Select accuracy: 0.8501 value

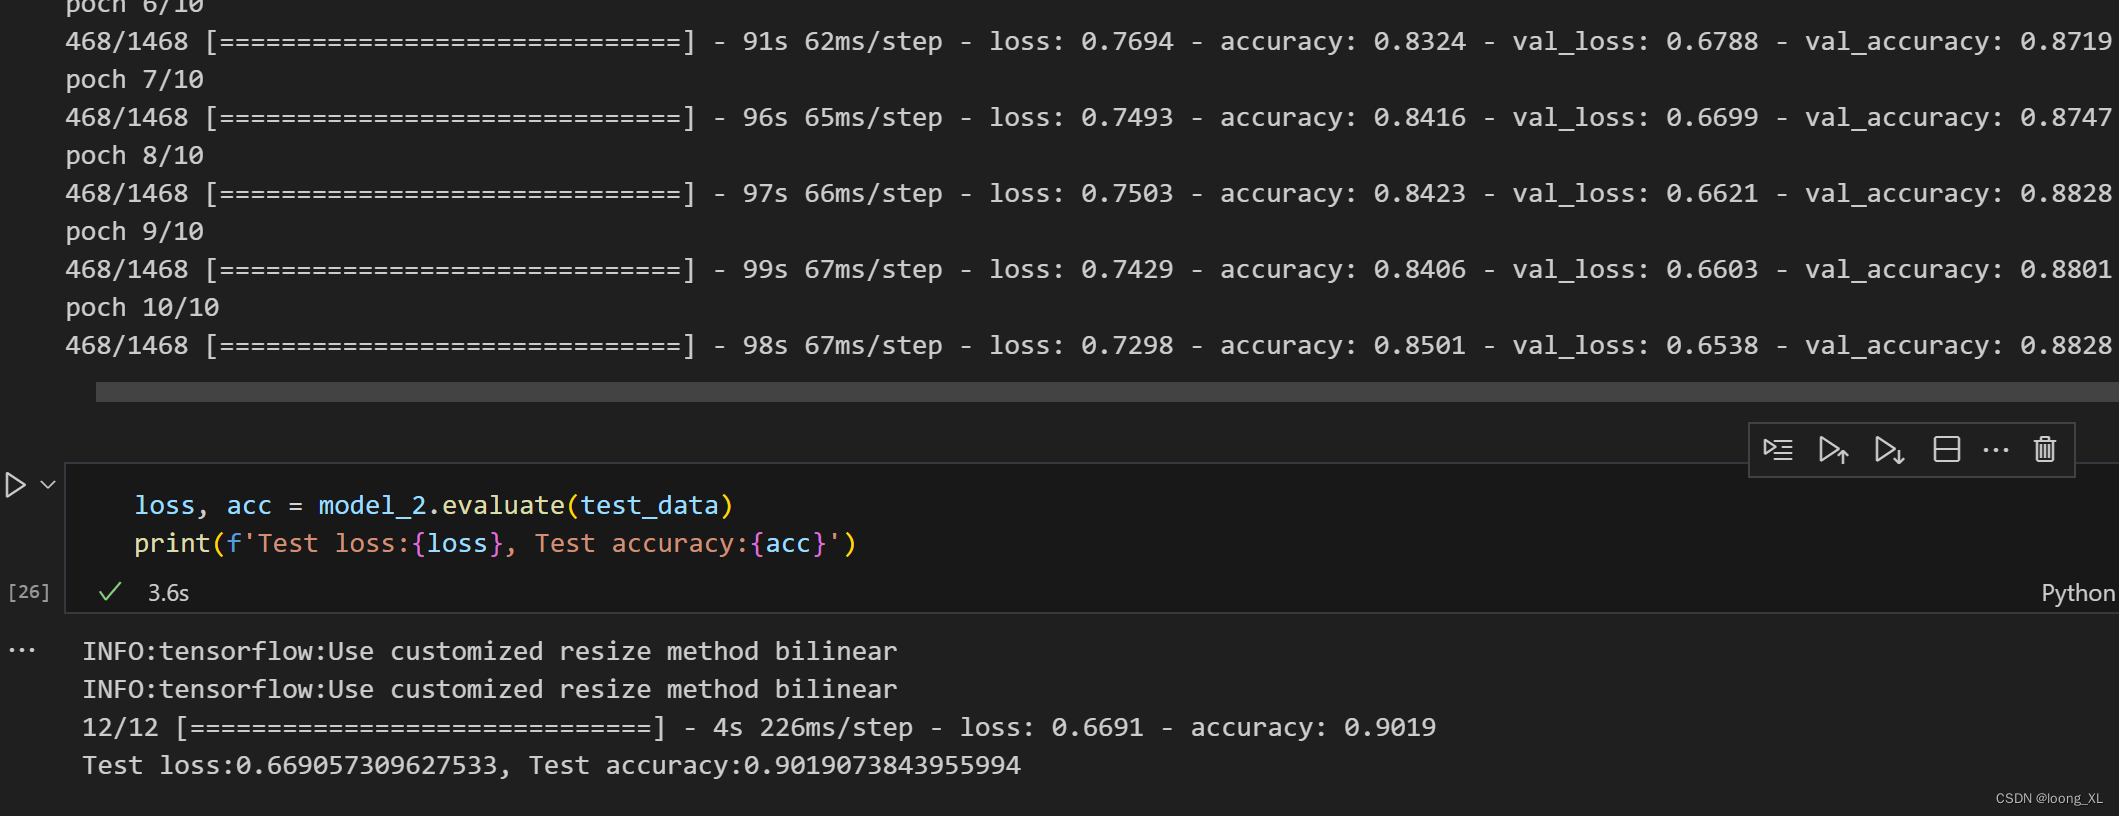pos(1343,345)
